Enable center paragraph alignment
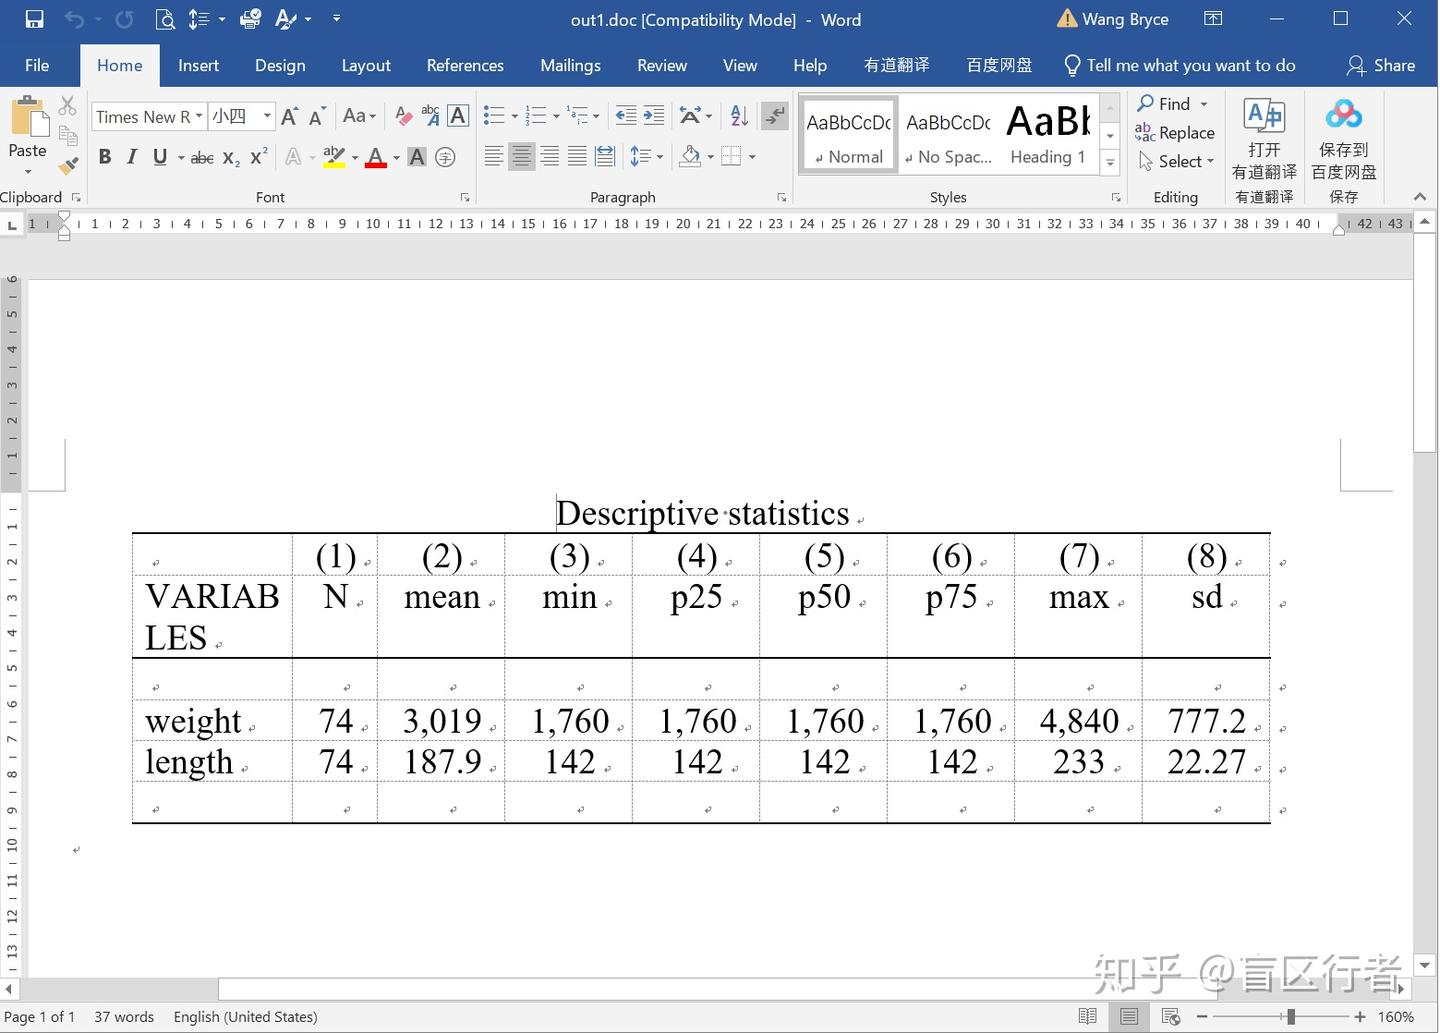This screenshot has height=1033, width=1440. [x=521, y=156]
